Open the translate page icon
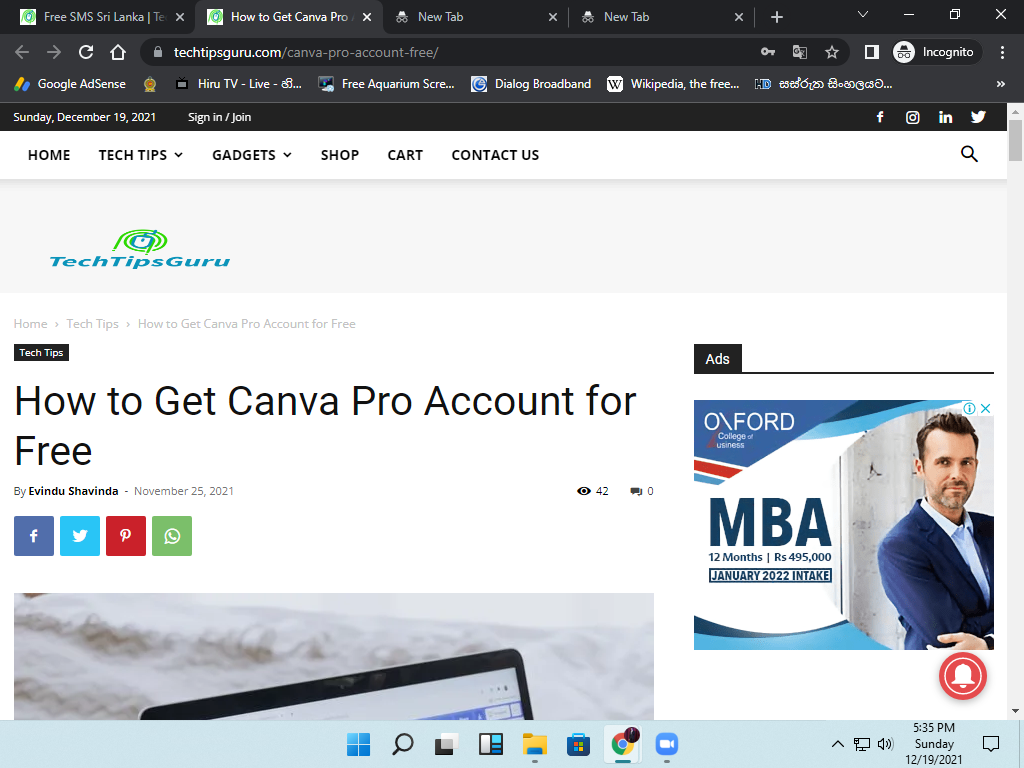This screenshot has height=768, width=1024. coord(799,52)
